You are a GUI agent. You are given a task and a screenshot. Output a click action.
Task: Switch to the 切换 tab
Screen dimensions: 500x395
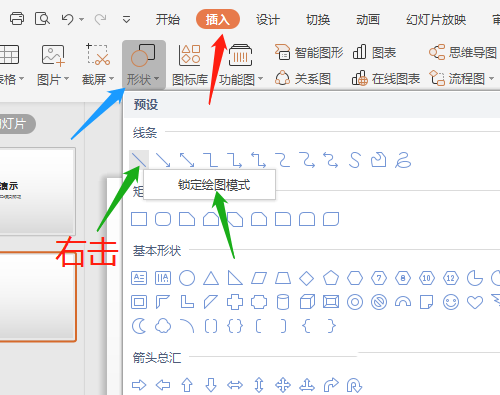pos(318,20)
